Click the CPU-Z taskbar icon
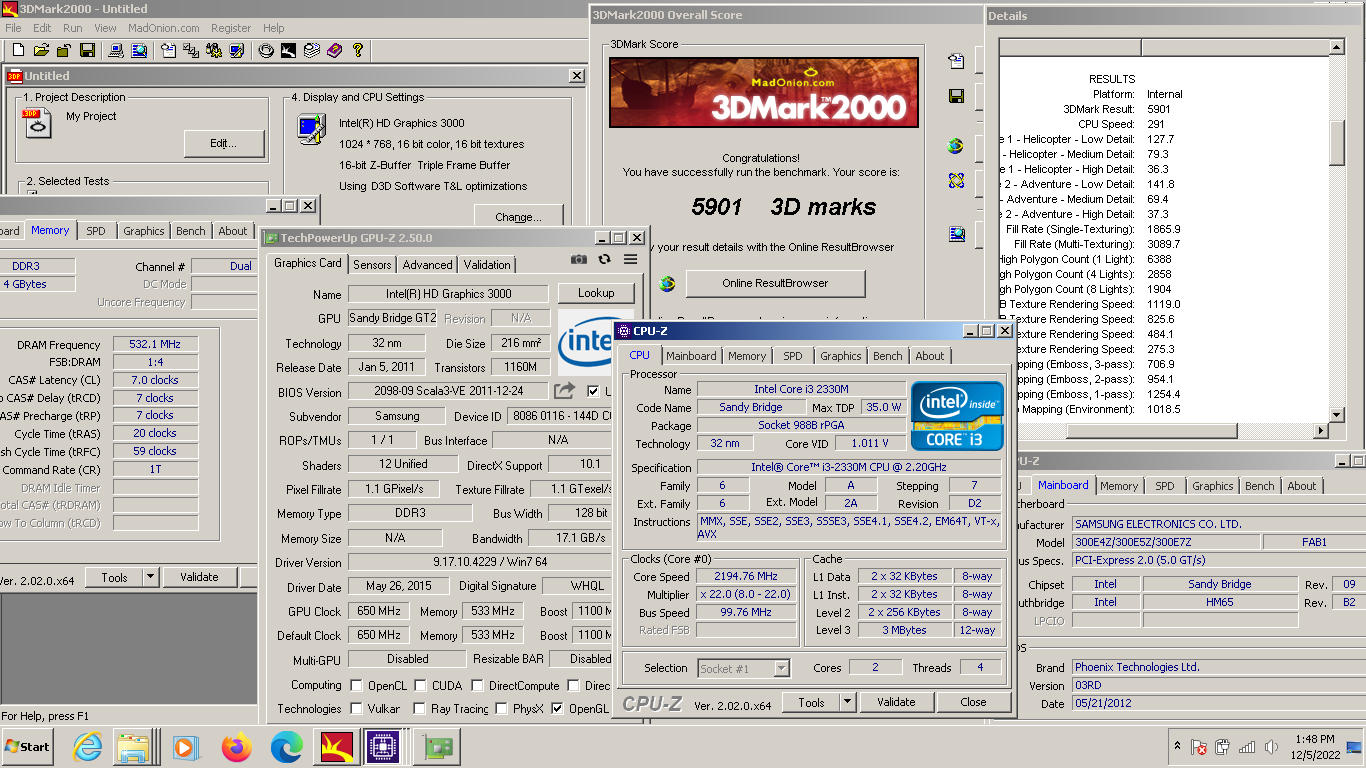 coord(383,747)
